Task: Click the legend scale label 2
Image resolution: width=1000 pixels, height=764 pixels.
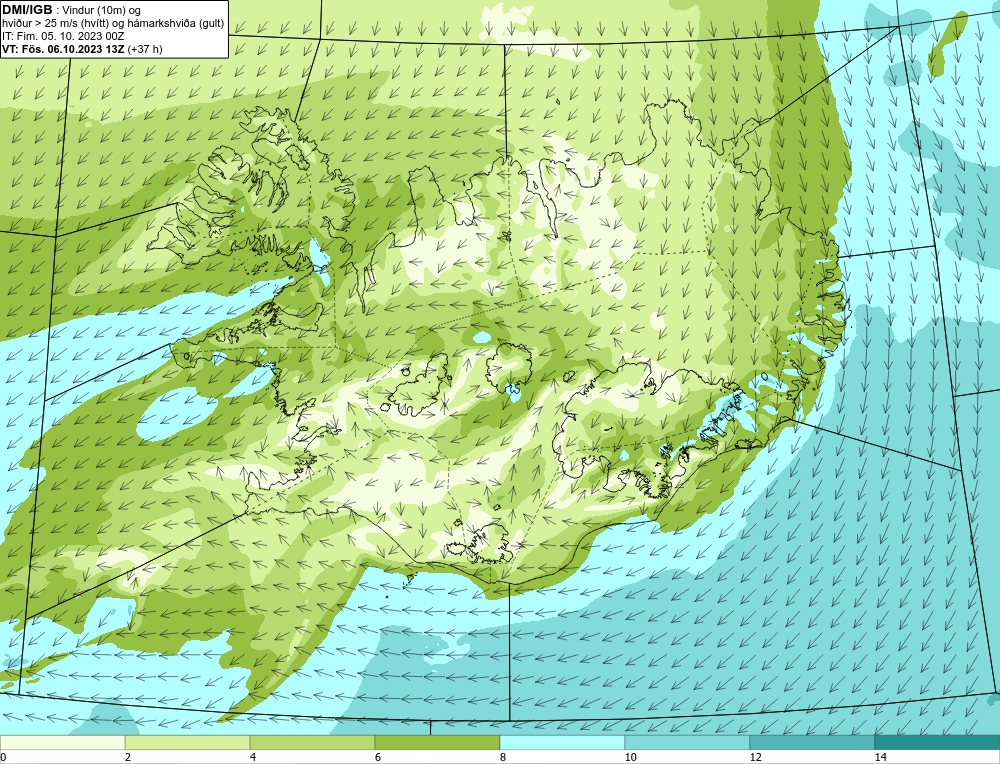Action: click(128, 757)
